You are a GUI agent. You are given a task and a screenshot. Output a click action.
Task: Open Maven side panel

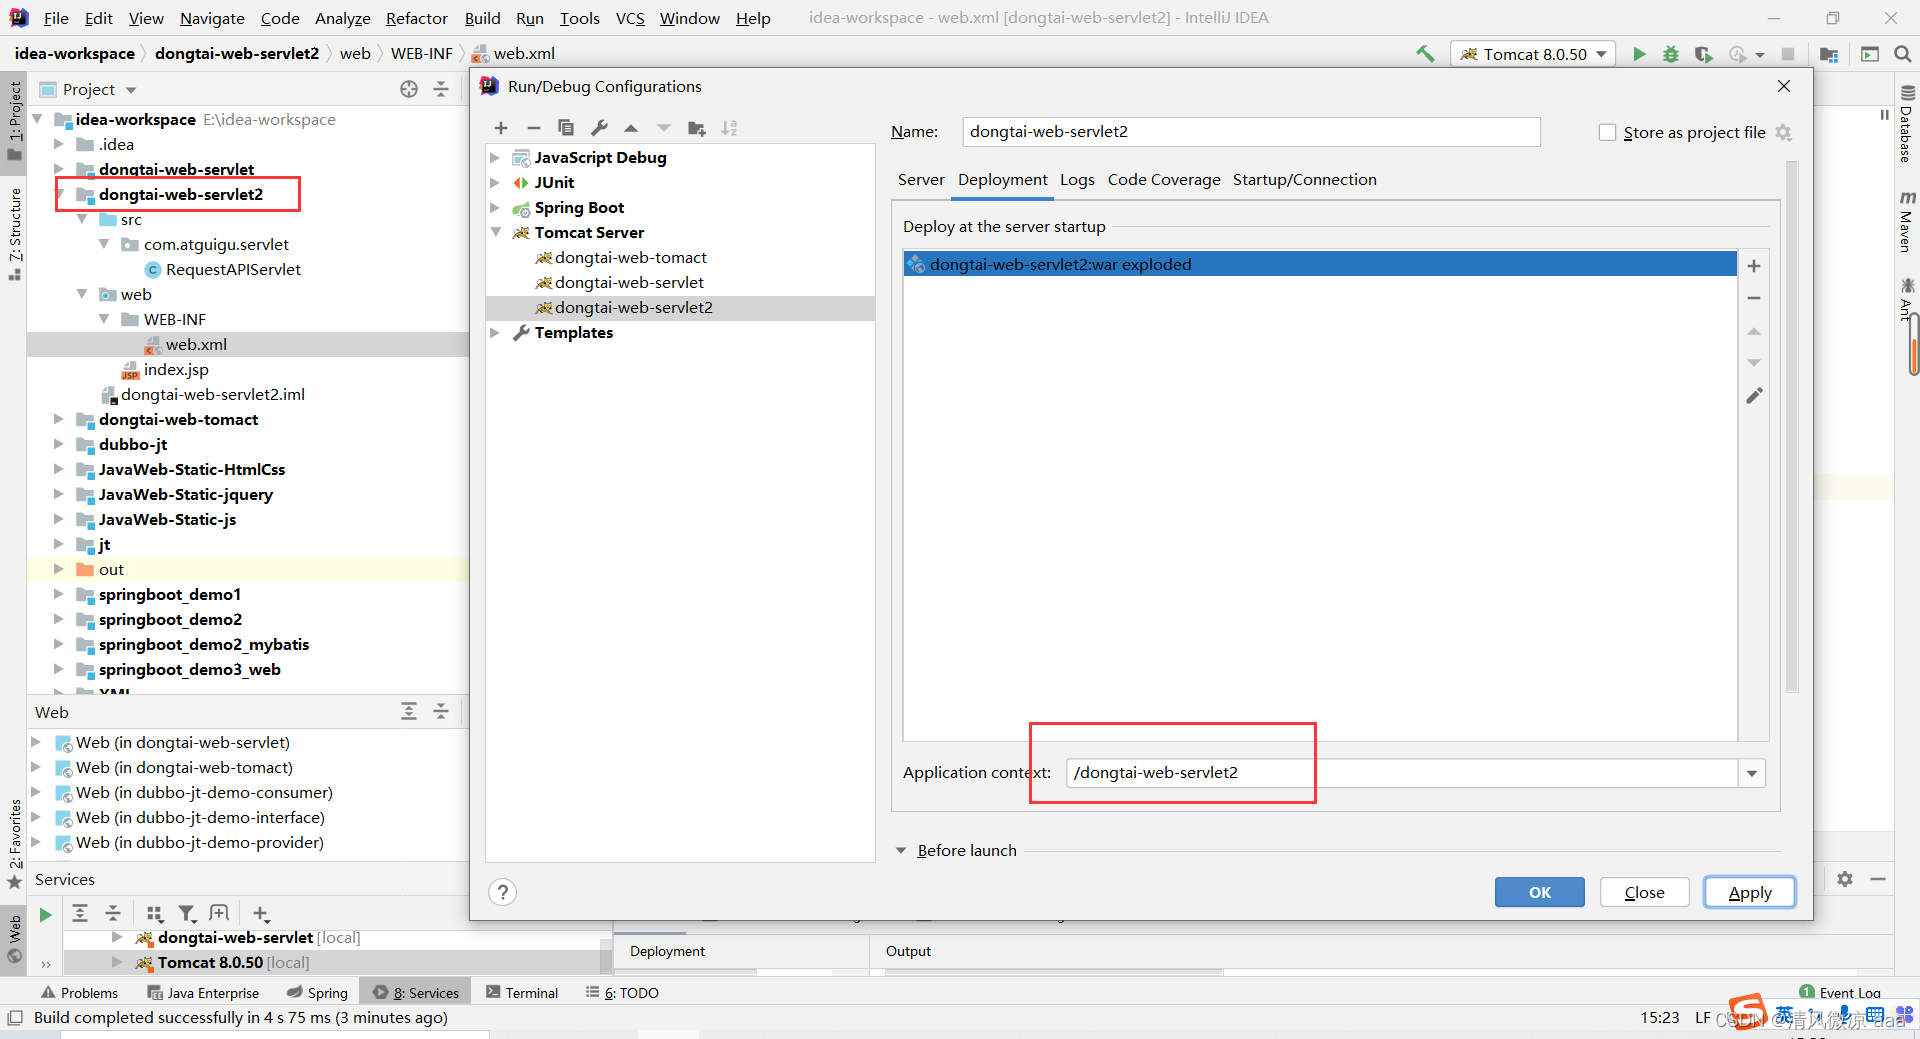pos(1907,221)
